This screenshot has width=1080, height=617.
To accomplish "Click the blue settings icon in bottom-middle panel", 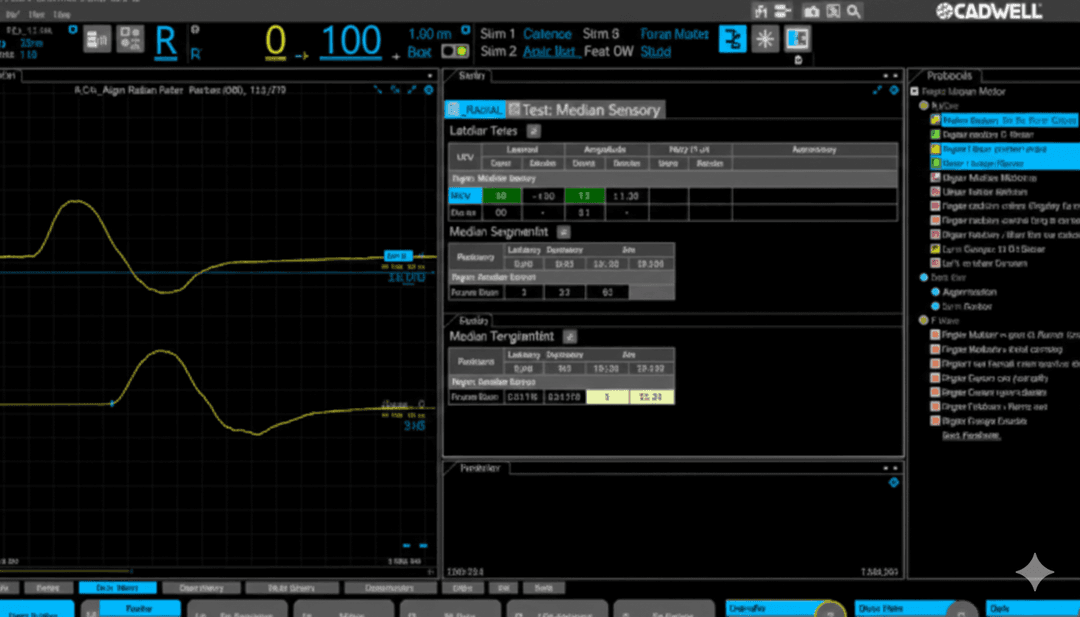I will (x=893, y=482).
